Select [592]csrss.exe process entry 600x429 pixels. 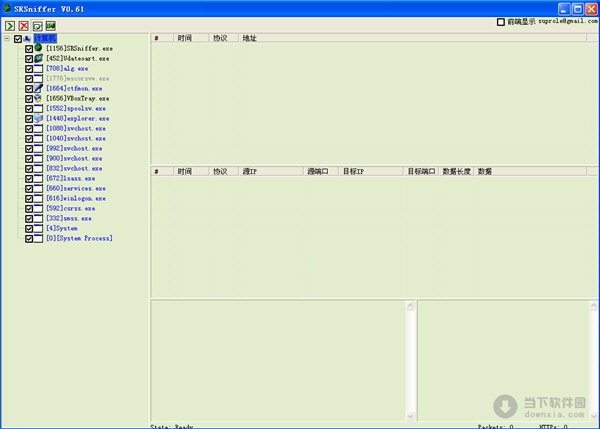pos(71,209)
